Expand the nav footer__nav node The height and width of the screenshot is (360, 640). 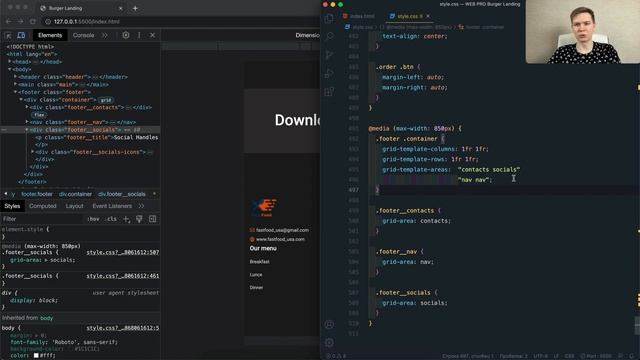(27, 122)
